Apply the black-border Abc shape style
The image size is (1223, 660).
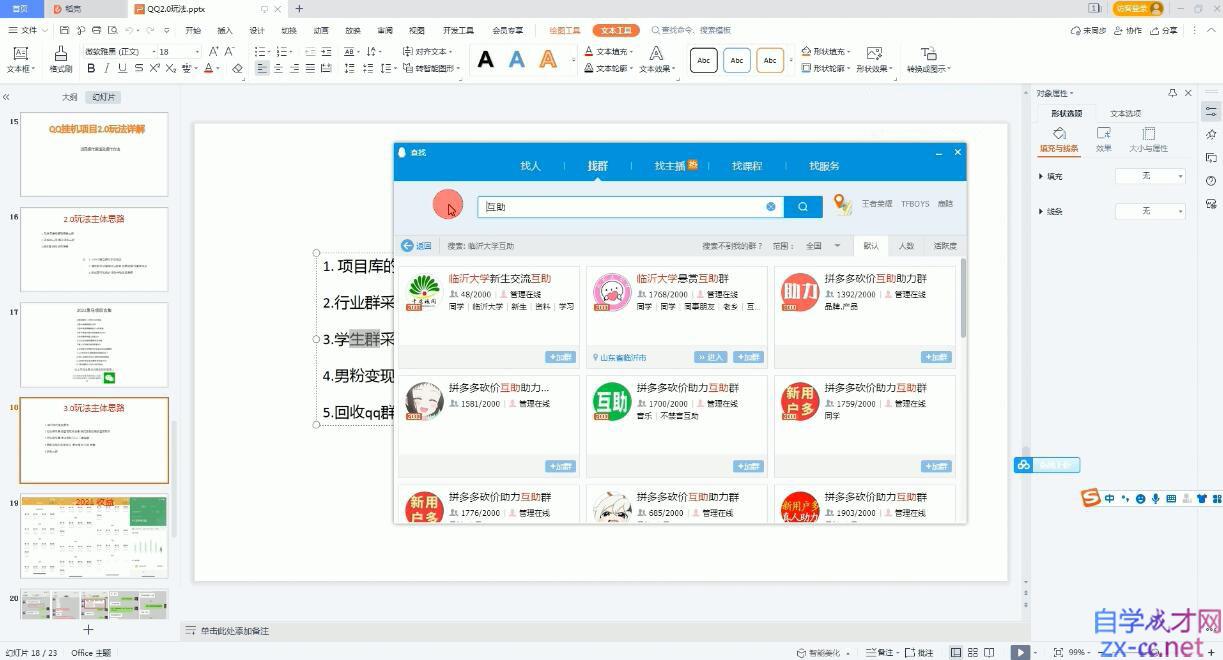(x=704, y=60)
